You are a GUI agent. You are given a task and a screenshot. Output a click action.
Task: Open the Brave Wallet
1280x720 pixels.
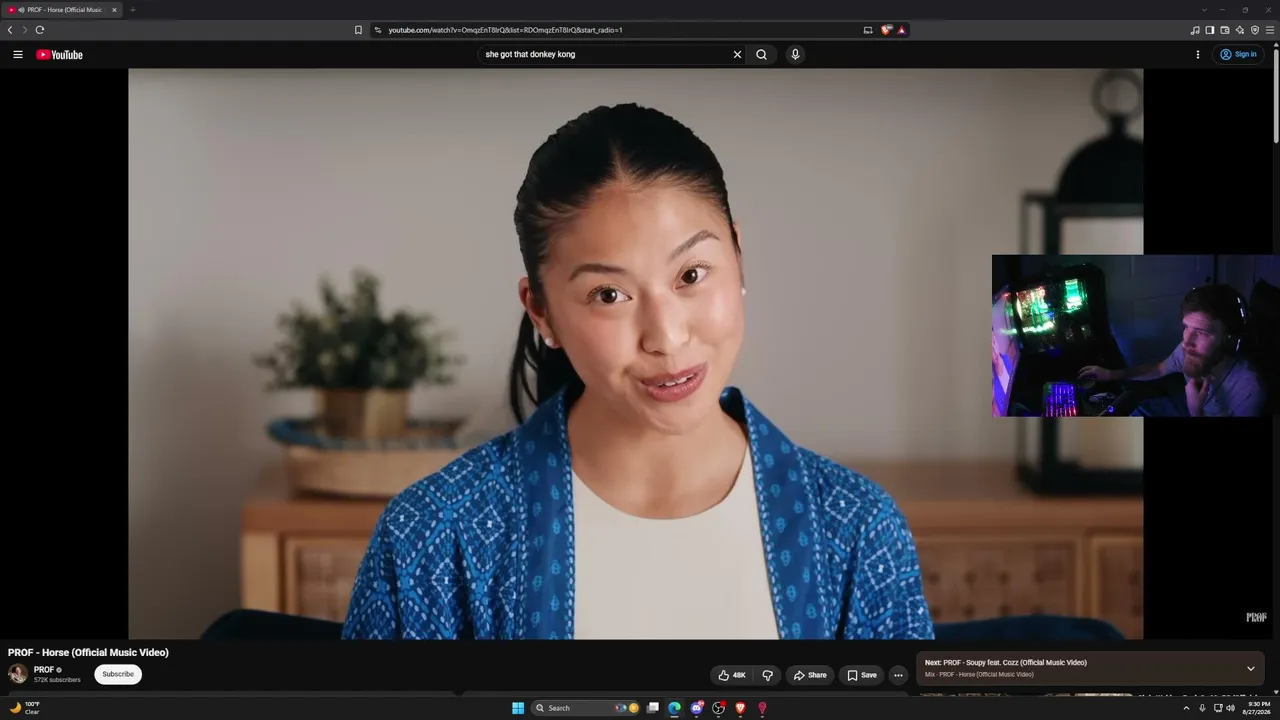tap(1225, 30)
